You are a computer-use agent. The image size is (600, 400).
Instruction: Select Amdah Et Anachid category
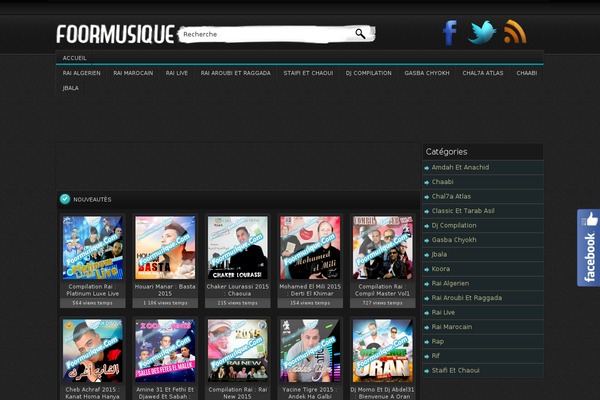click(x=460, y=167)
